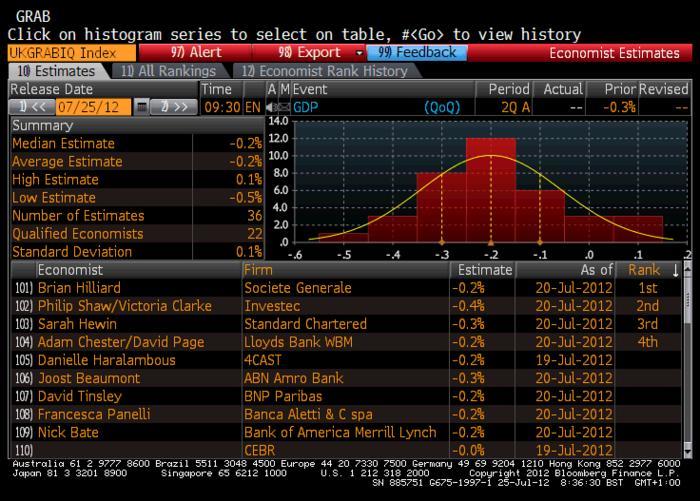Select row 102) Philip Shaw/Victoria Clarke
Image resolution: width=700 pixels, height=501 pixels.
346,306
